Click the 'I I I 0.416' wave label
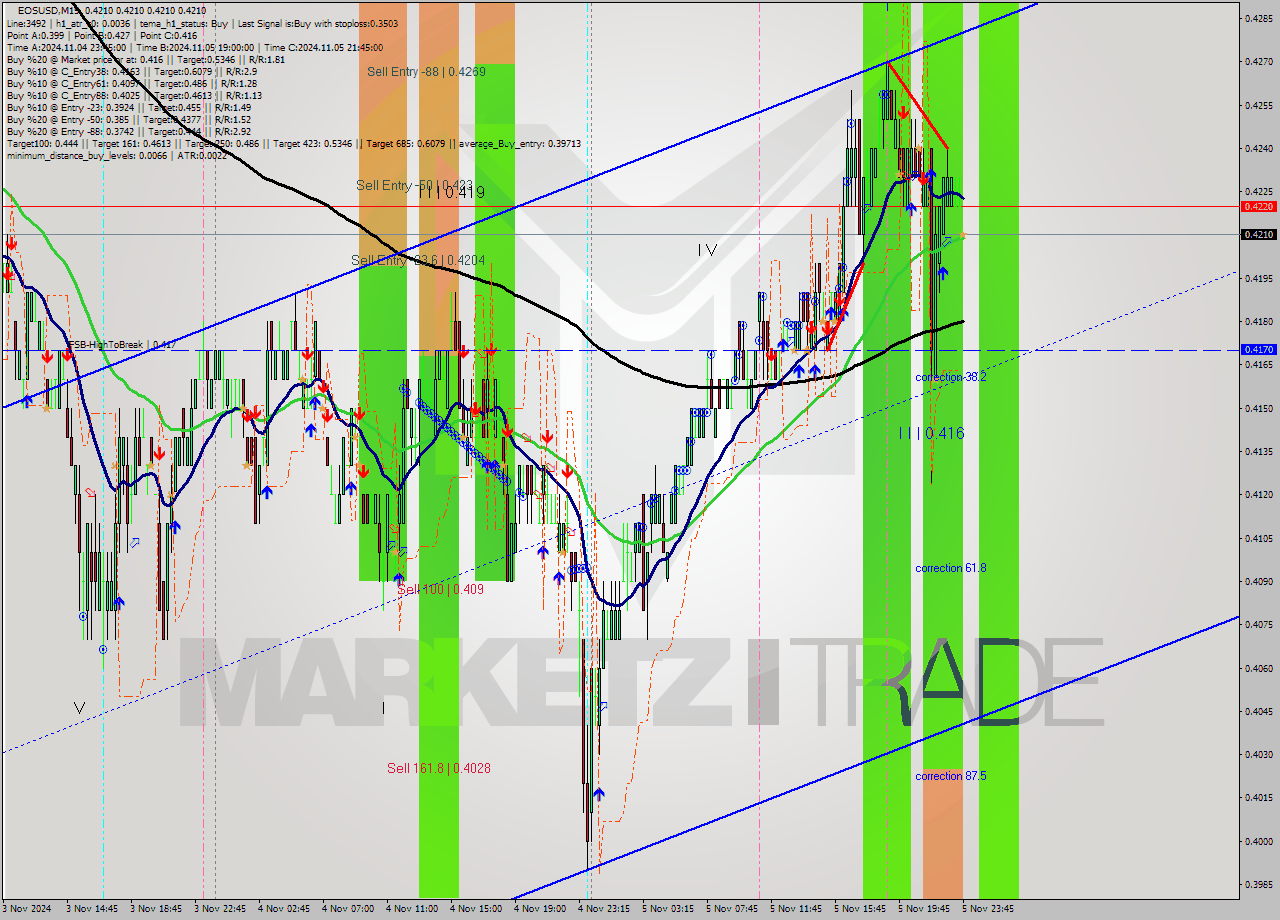The width and height of the screenshot is (1280, 920). (930, 433)
